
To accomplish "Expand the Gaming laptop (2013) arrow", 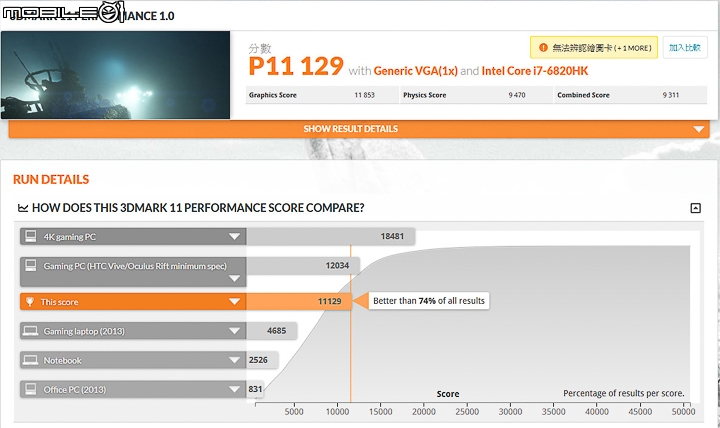I will click(x=234, y=331).
